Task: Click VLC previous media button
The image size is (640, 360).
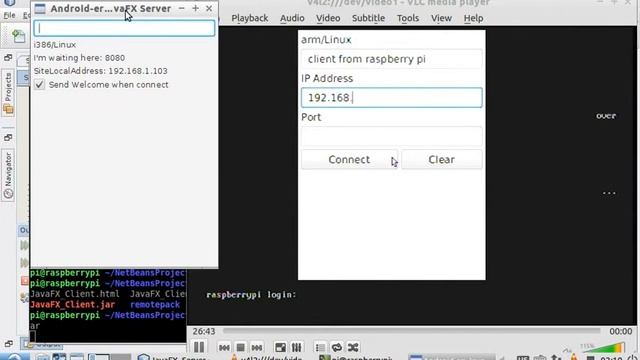Action: [224, 347]
